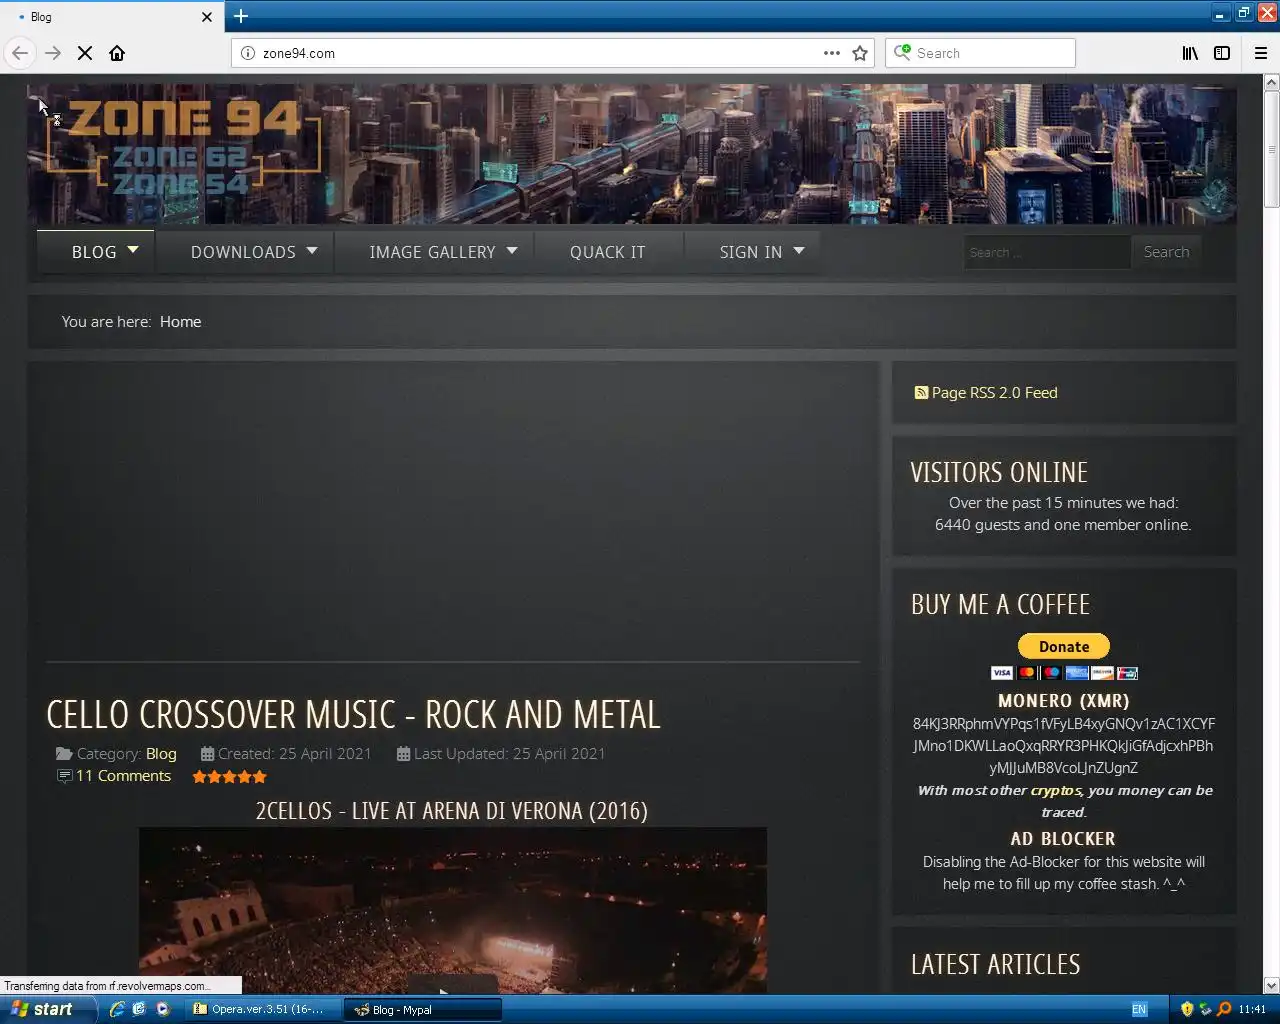The width and height of the screenshot is (1280, 1024).
Task: Click the taskbar clock 11:41
Action: point(1251,1009)
